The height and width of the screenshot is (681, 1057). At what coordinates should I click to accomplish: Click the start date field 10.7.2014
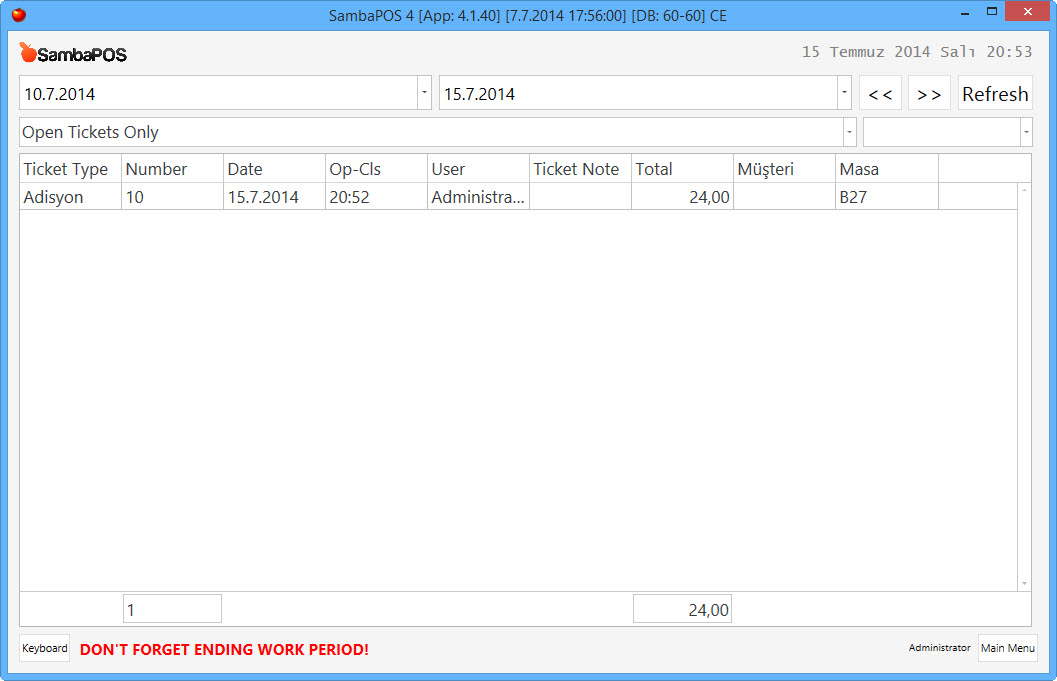point(217,94)
